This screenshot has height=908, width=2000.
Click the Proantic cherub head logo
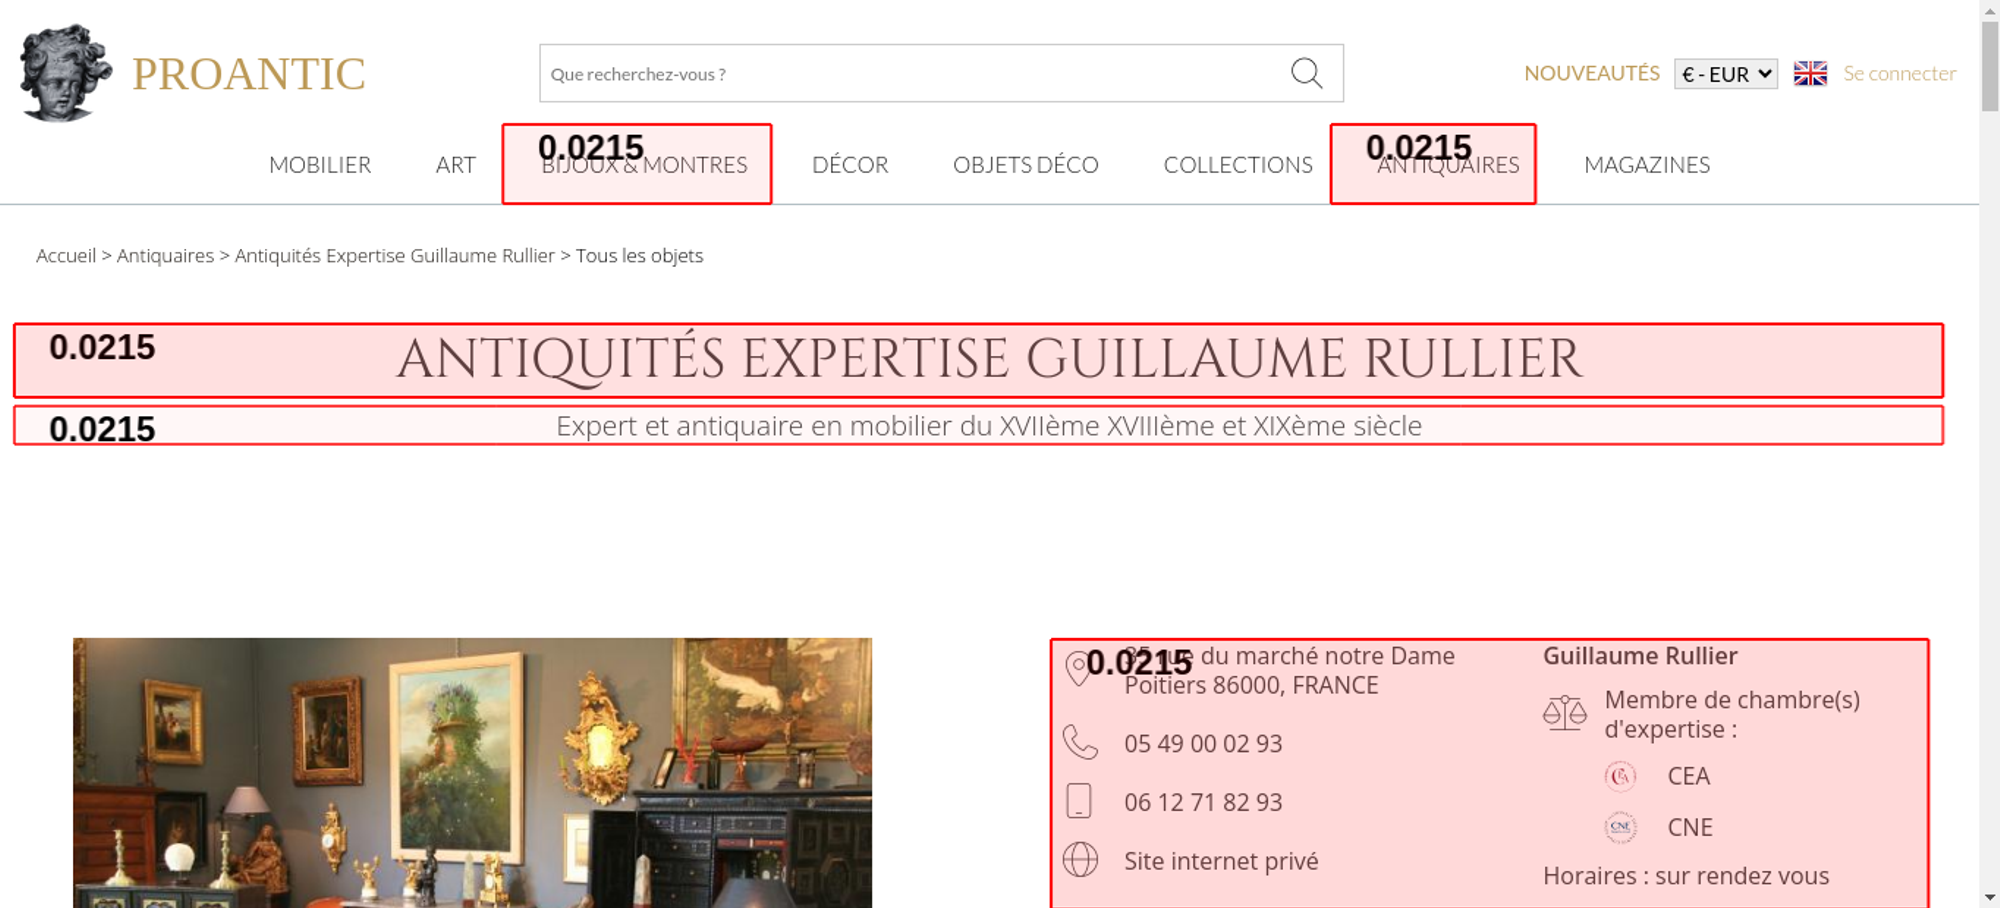click(65, 73)
